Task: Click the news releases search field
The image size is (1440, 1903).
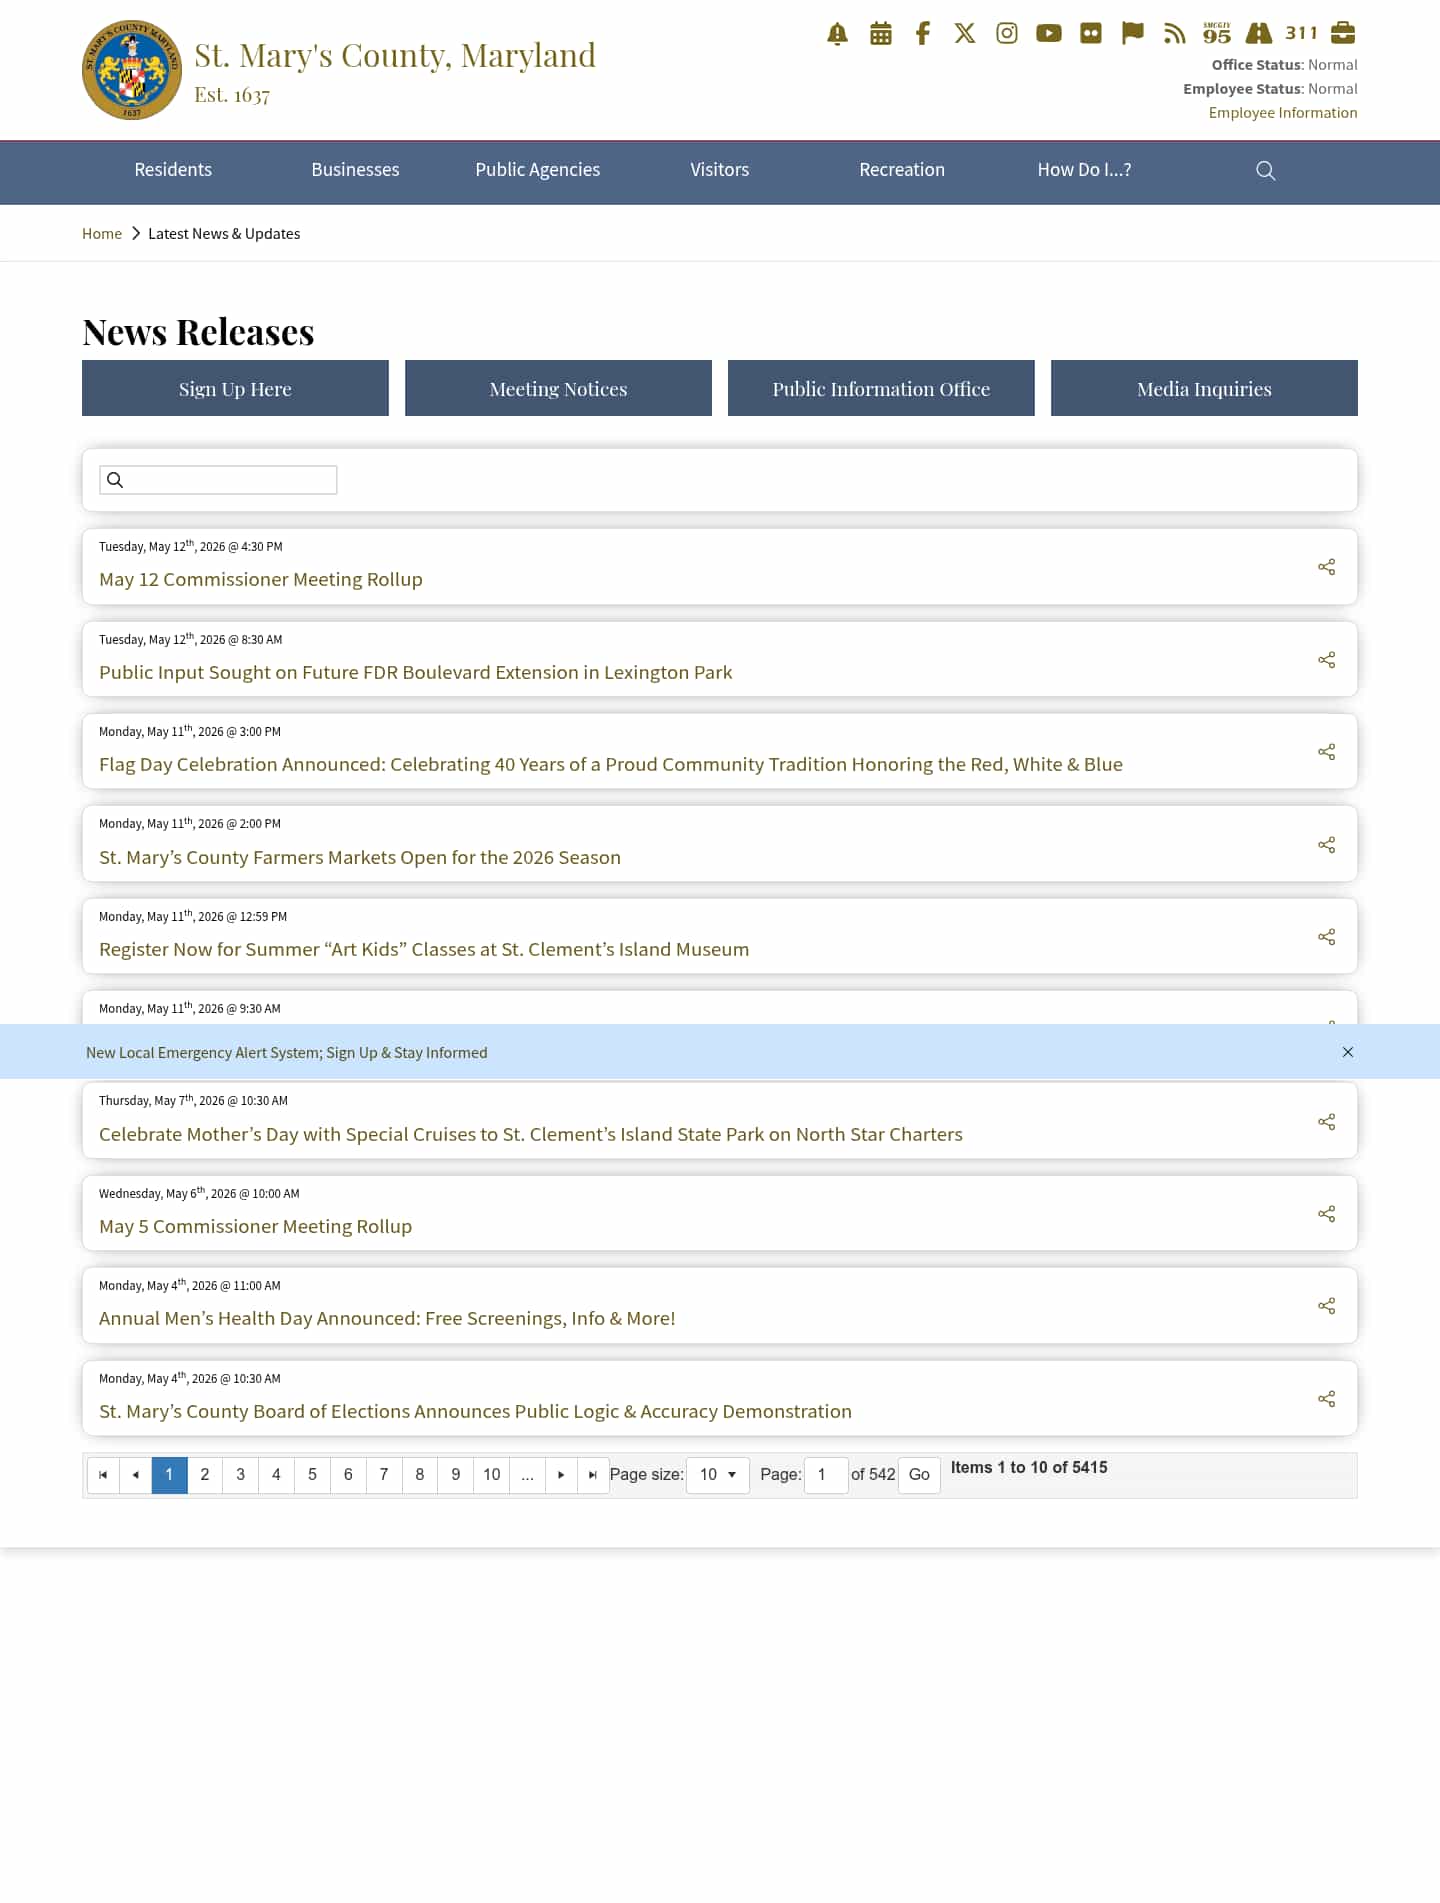Action: point(218,480)
